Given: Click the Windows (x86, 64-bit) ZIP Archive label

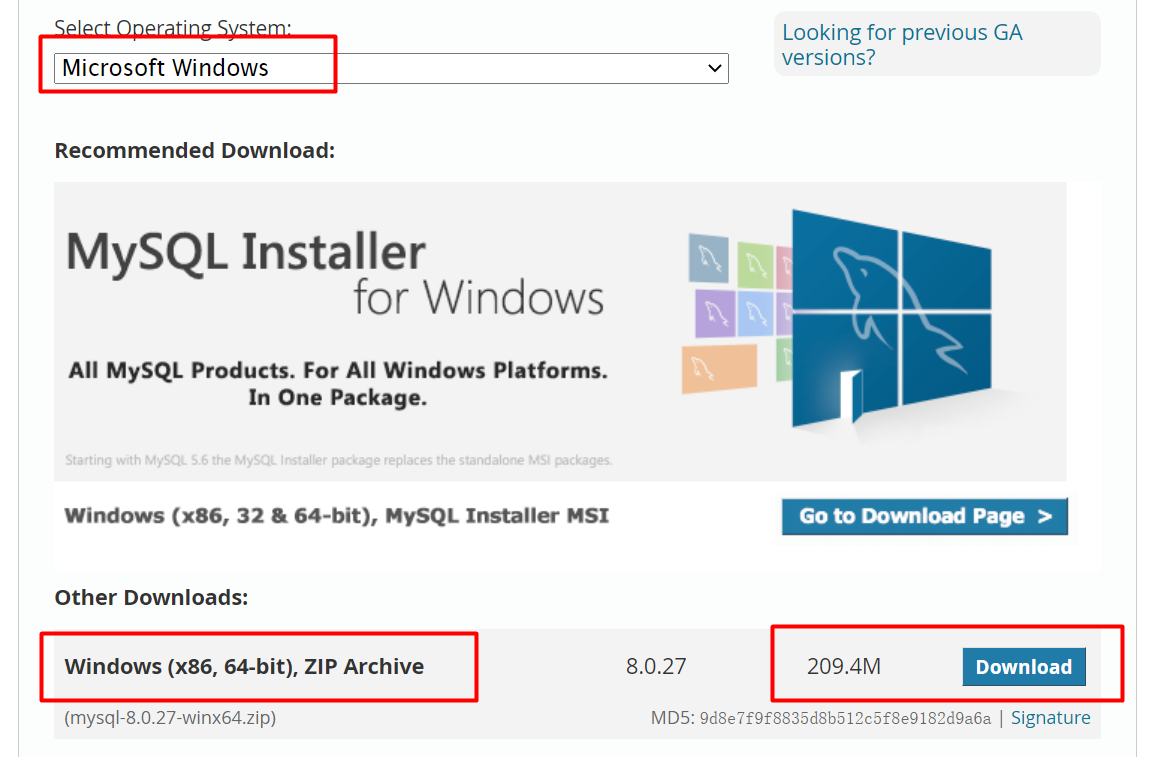Looking at the screenshot, I should pos(243,665).
